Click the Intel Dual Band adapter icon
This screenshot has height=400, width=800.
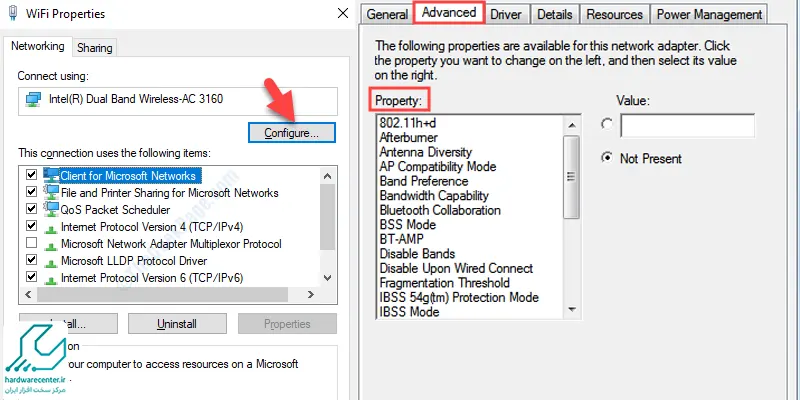point(34,99)
